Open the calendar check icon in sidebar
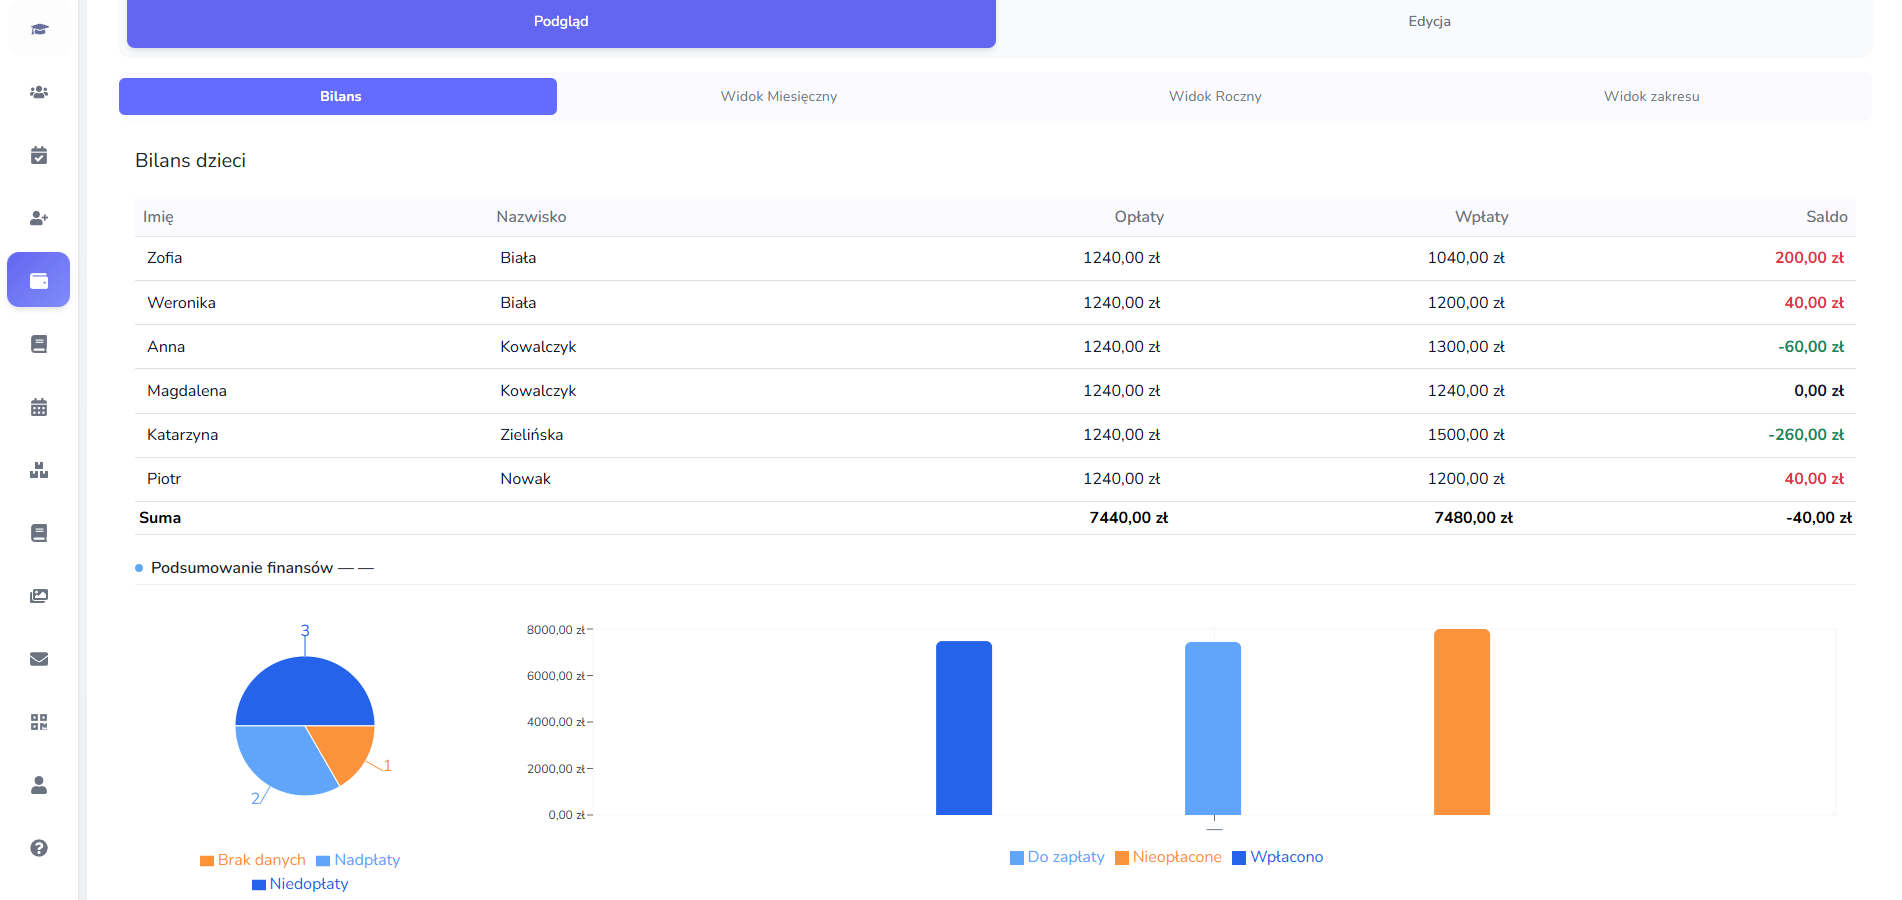This screenshot has height=900, width=1902. pos(39,155)
